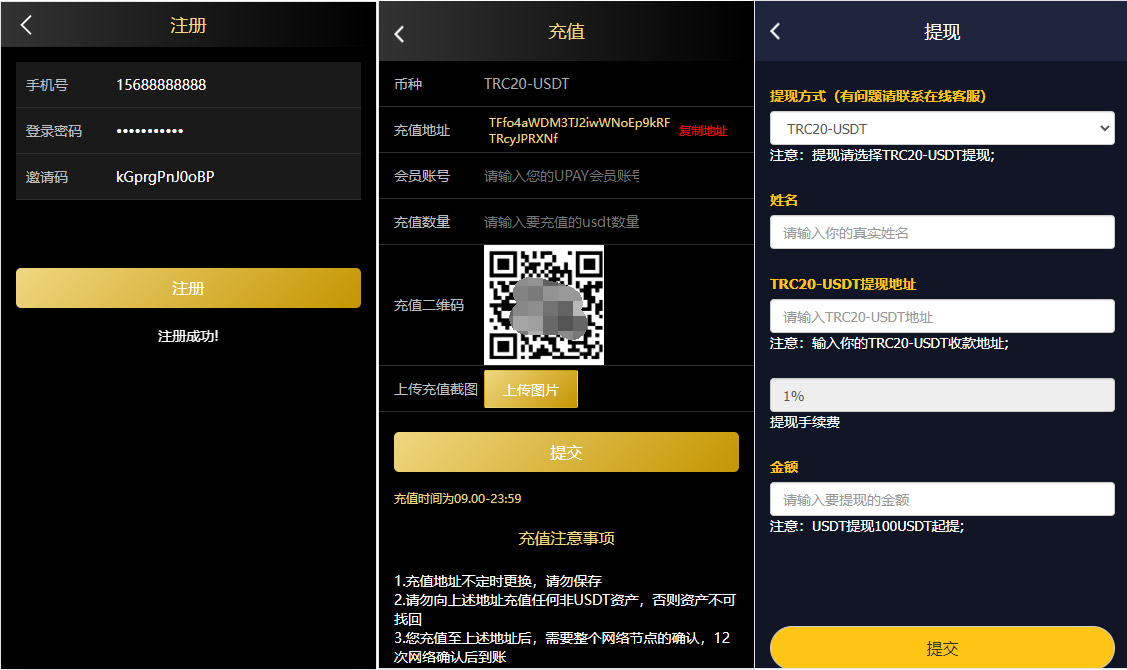Click the 1% withdrawal fee field
The width and height of the screenshot is (1127, 670).
(x=942, y=395)
